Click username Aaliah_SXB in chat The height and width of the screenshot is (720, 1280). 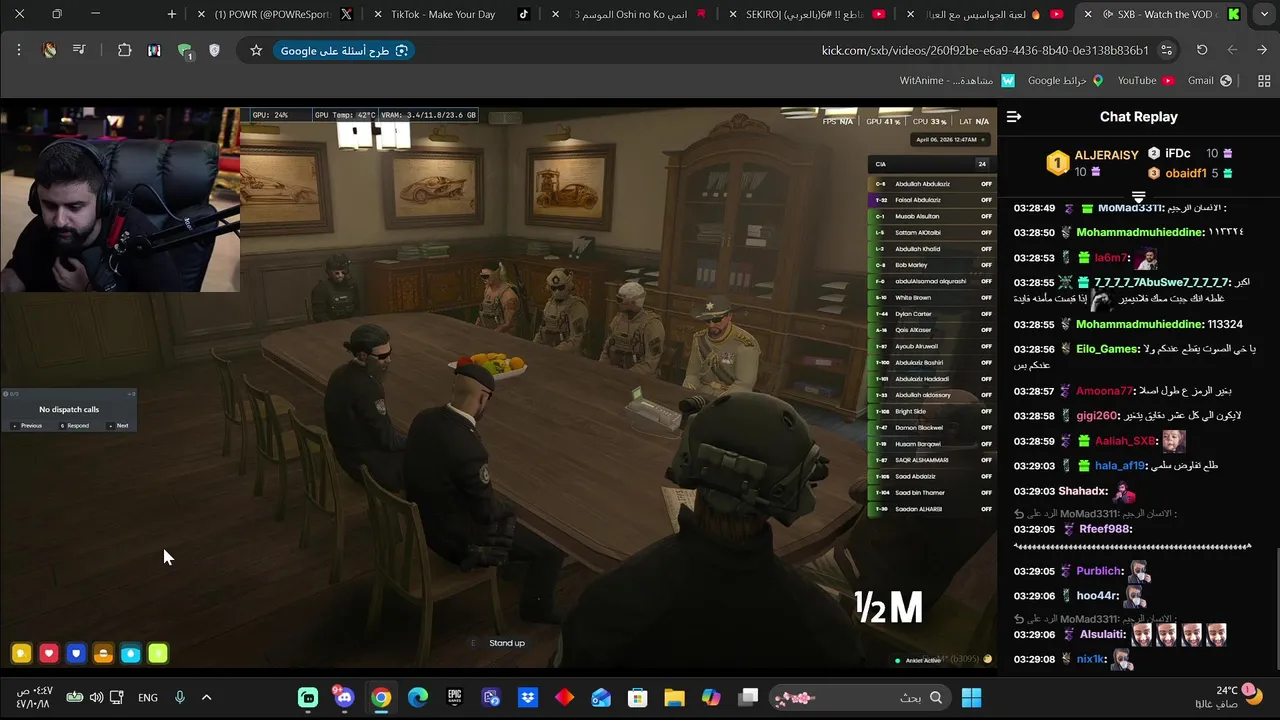(1125, 441)
